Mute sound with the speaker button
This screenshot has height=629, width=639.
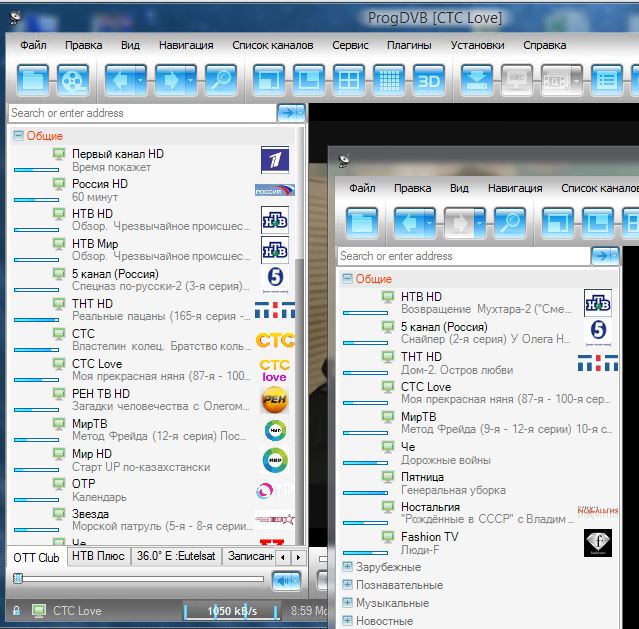286,580
